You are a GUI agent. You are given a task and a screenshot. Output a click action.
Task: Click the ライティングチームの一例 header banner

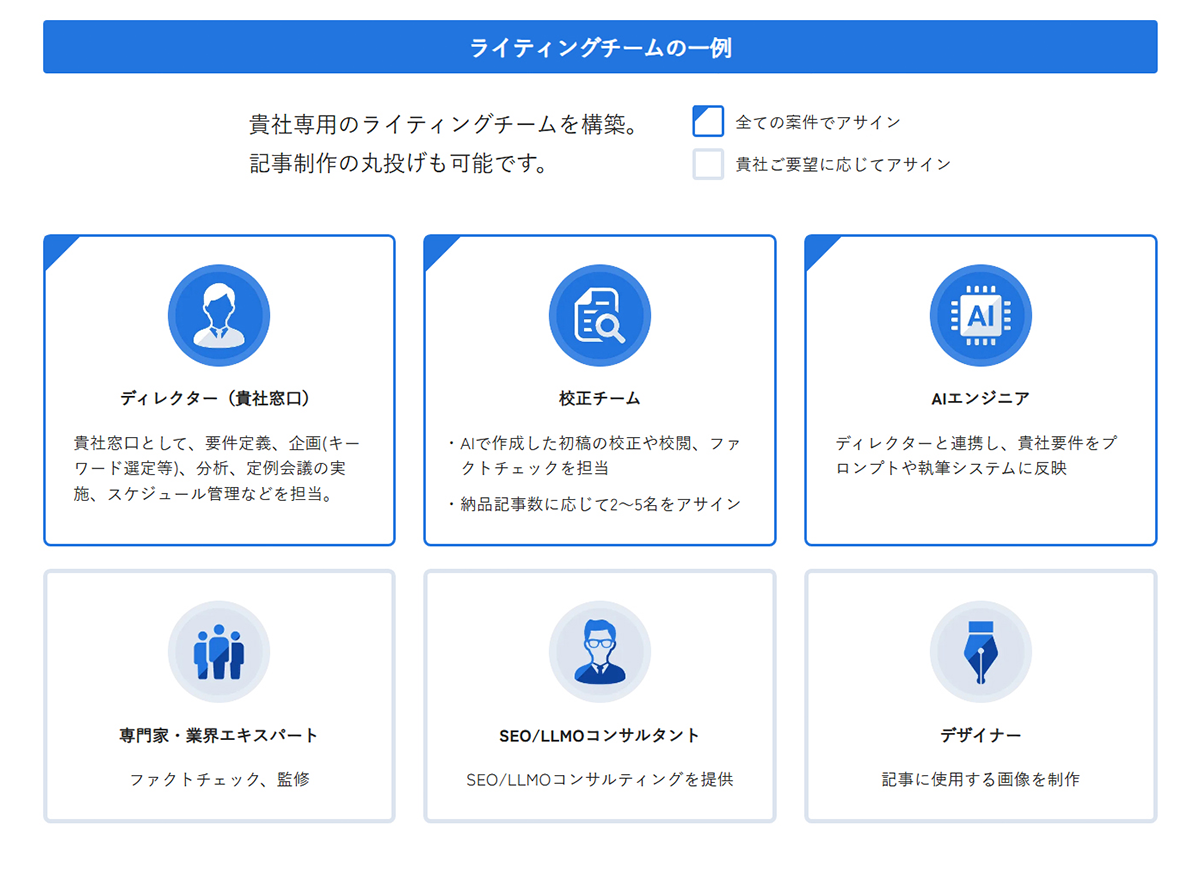pyautogui.click(x=600, y=46)
